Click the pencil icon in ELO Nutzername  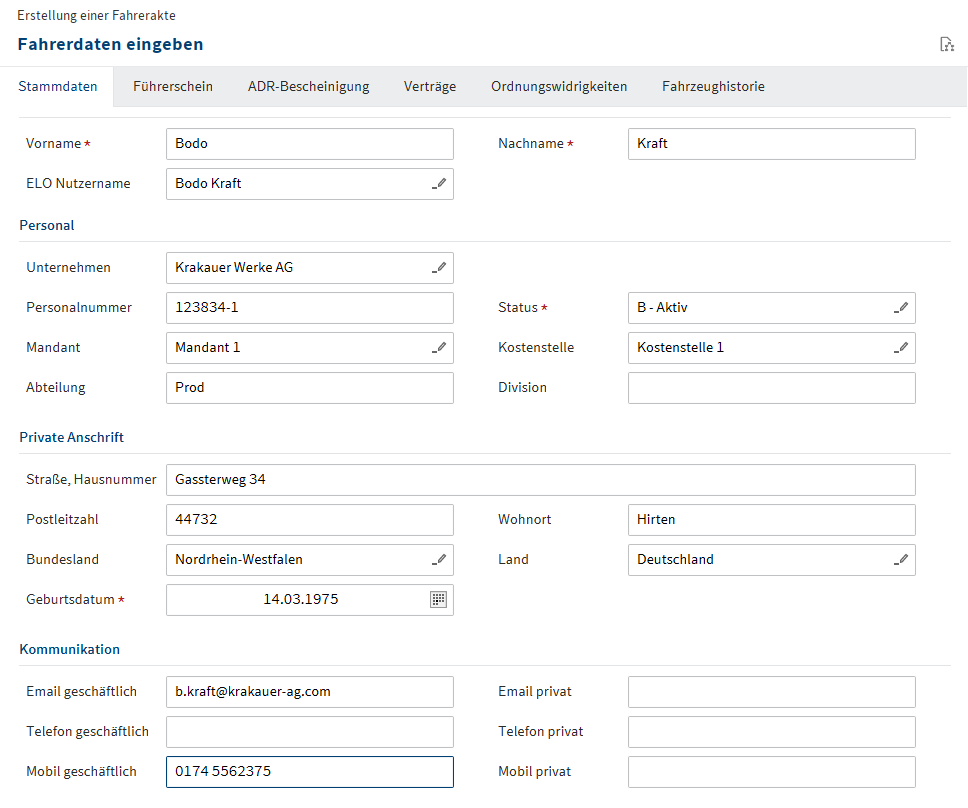point(438,184)
